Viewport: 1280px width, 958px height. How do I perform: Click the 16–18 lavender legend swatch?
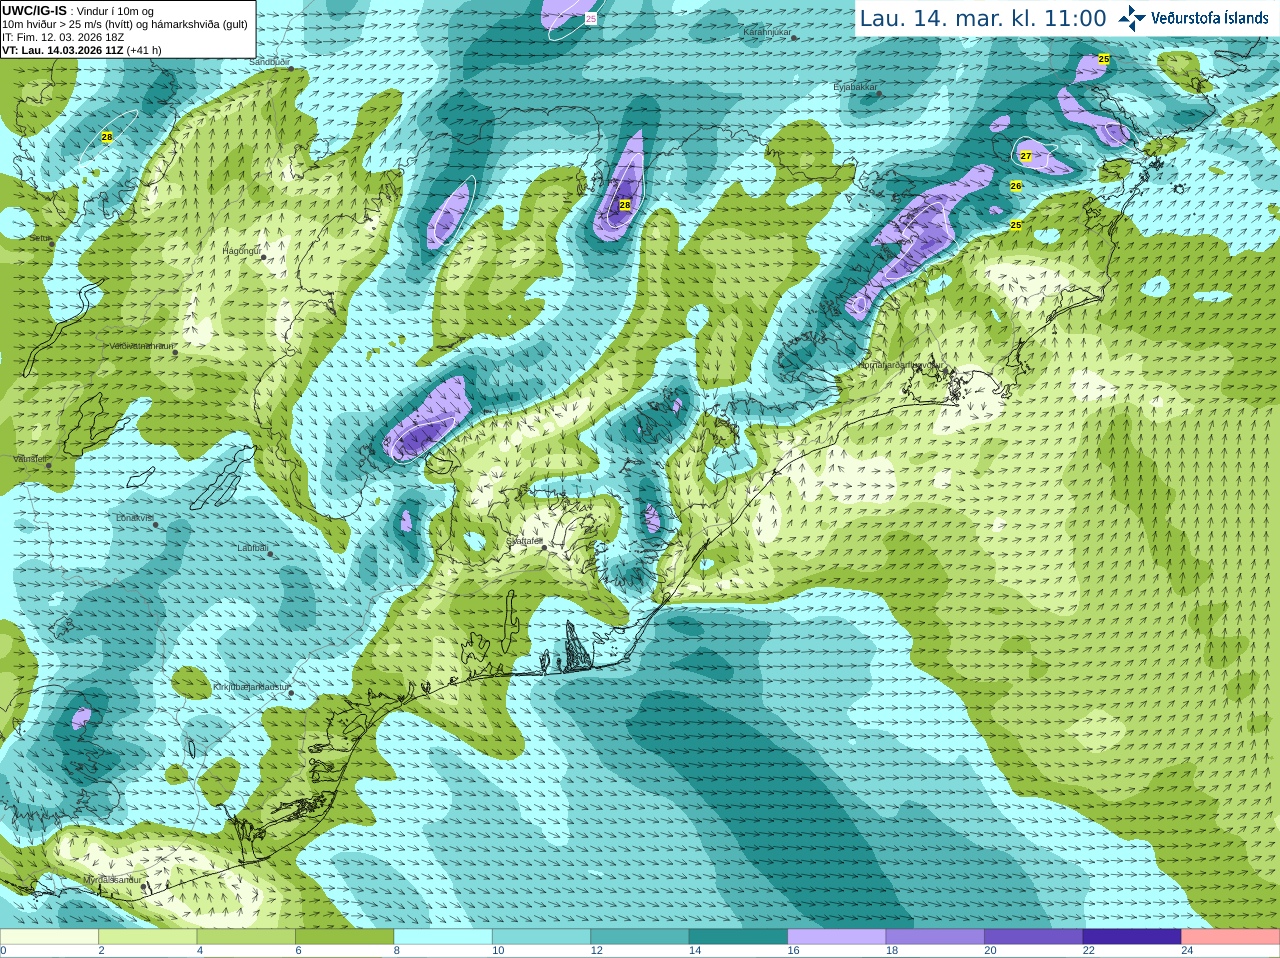[837, 937]
